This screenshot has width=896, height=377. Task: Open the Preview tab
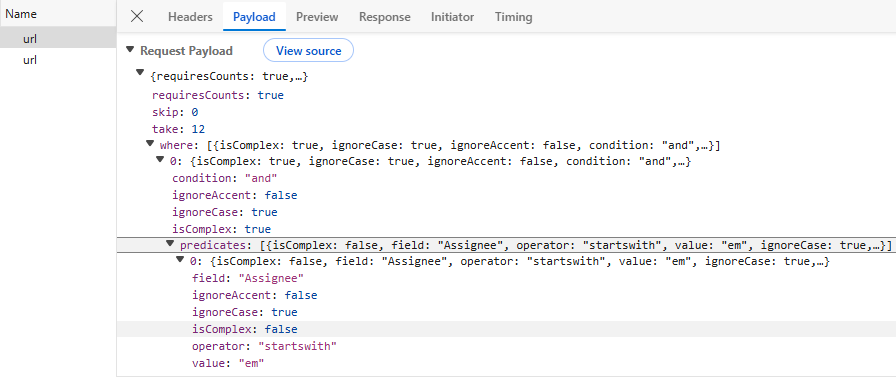(x=317, y=17)
